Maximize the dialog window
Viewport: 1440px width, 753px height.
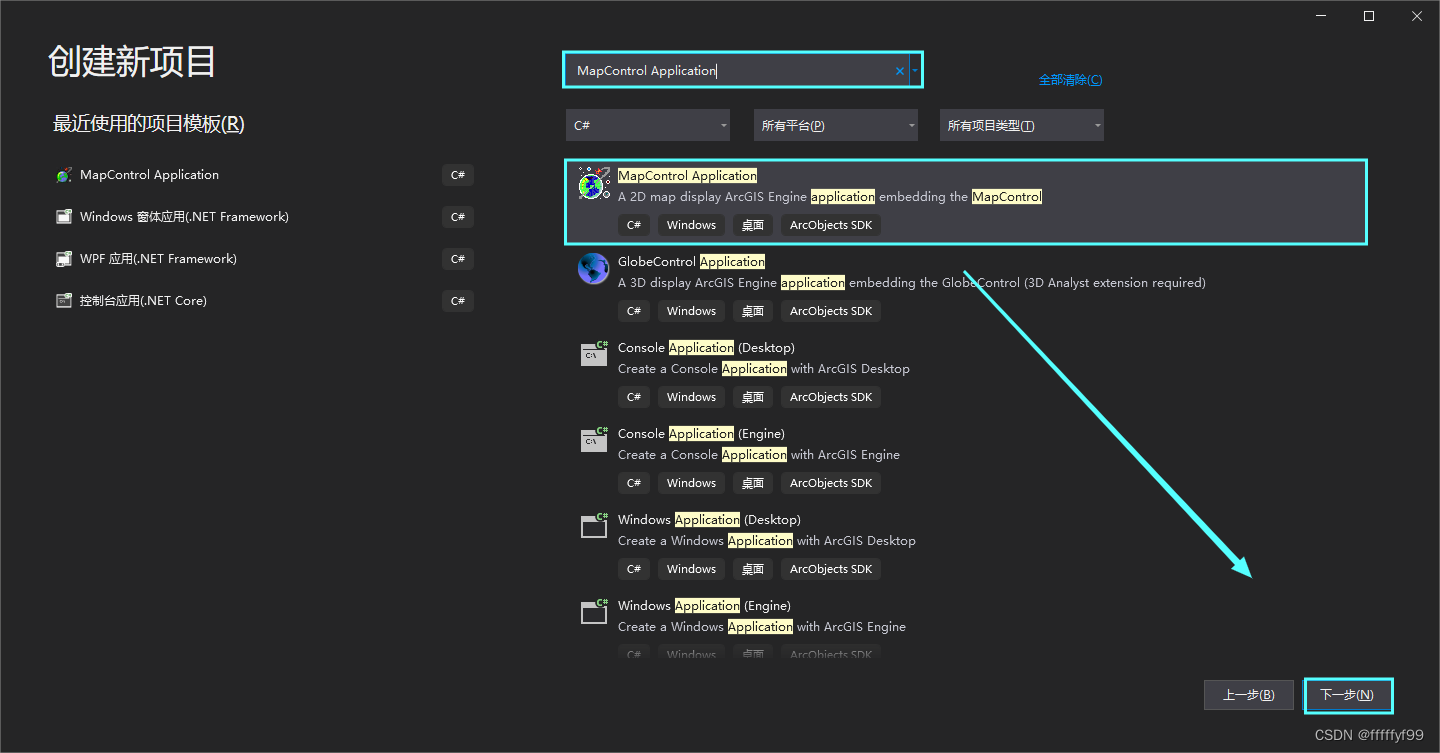tap(1369, 16)
